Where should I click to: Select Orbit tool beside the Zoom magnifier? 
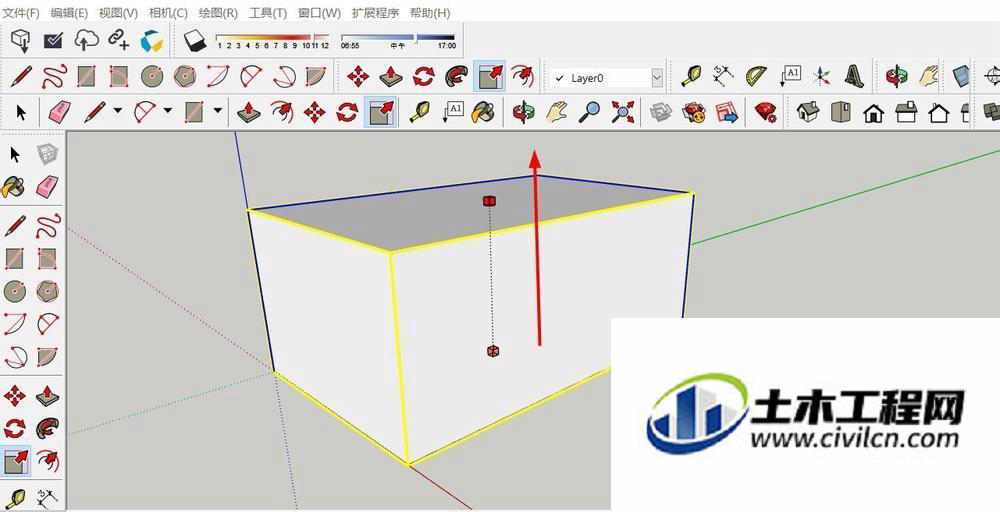point(524,112)
